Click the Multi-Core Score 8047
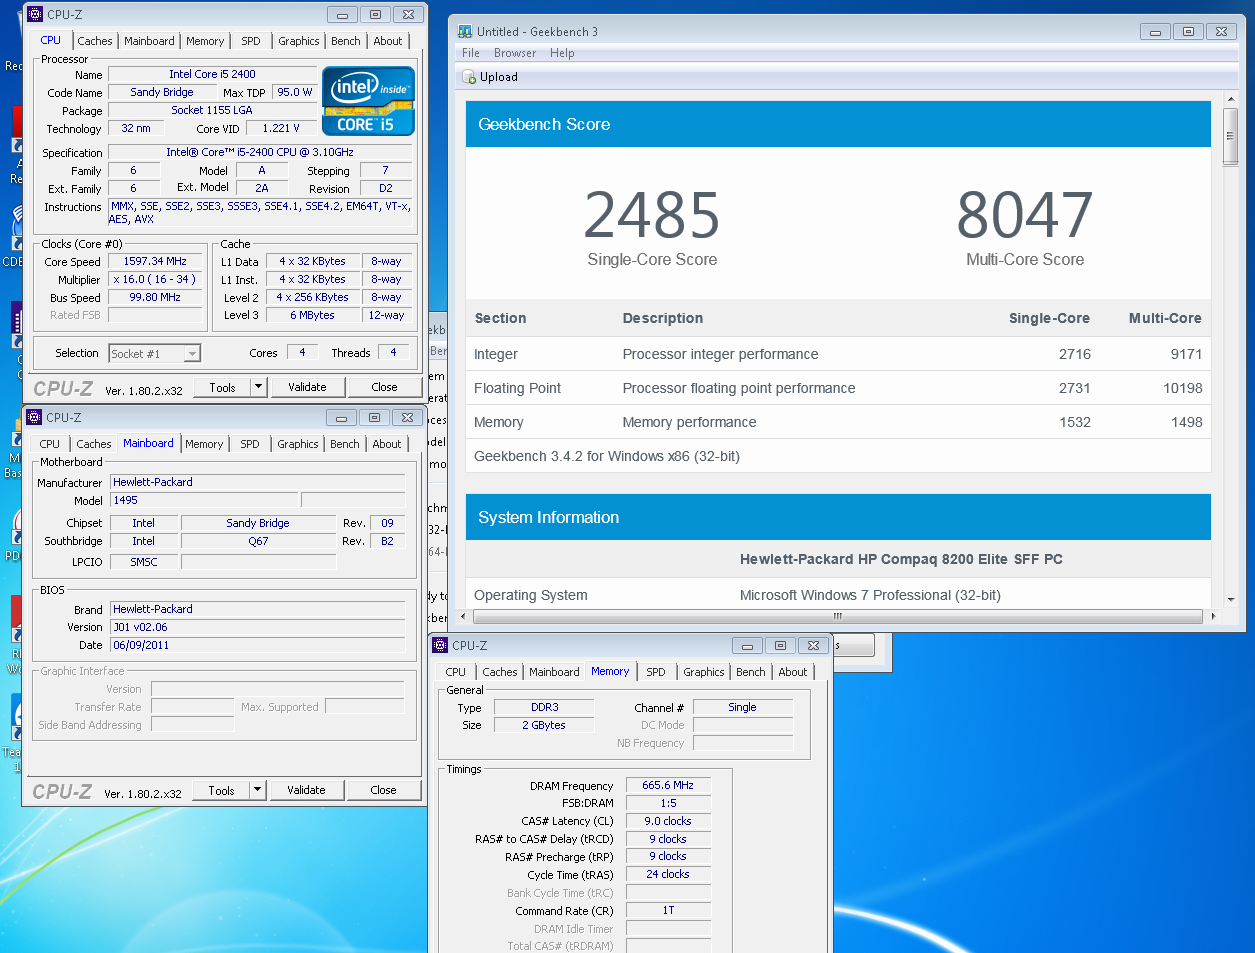 click(1025, 215)
